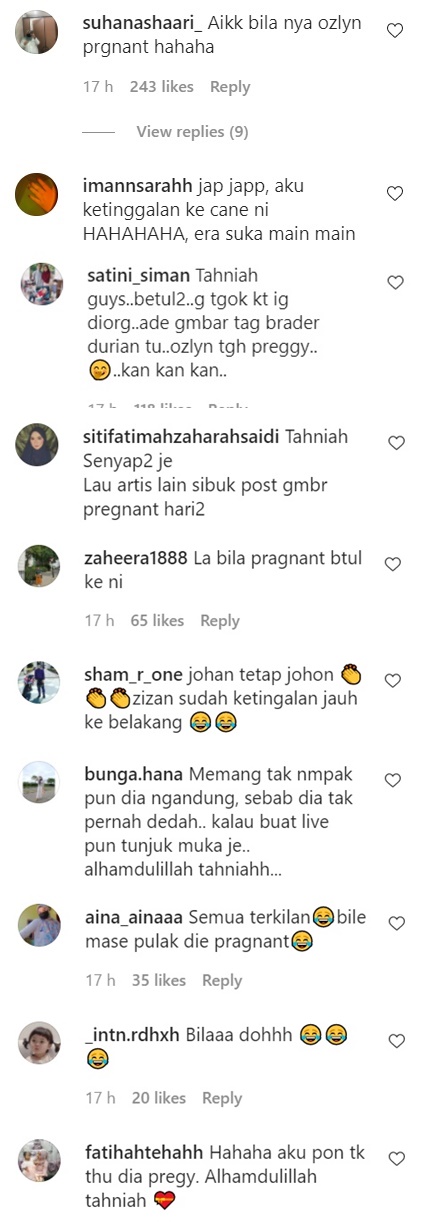436x1222 pixels.
Task: Like aina_ainaaa's comment heart
Action: point(395,923)
